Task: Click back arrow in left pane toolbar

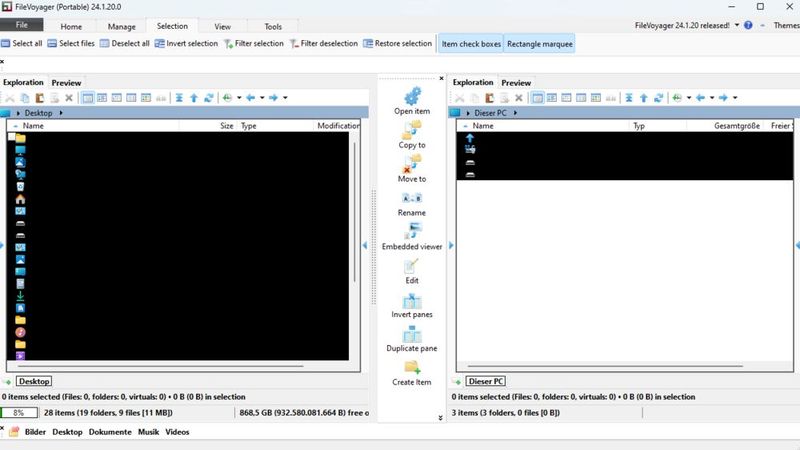Action: click(251, 97)
